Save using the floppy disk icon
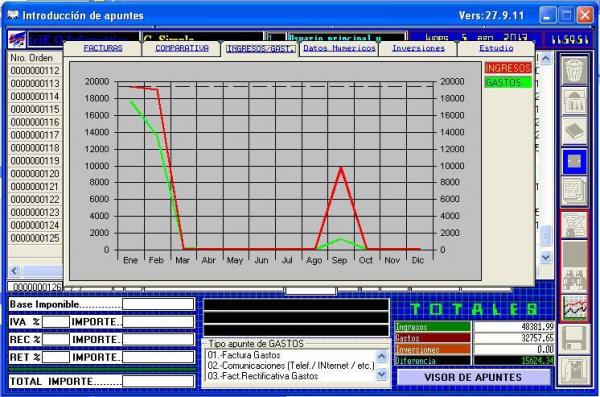The height and width of the screenshot is (397, 600). coord(574,339)
